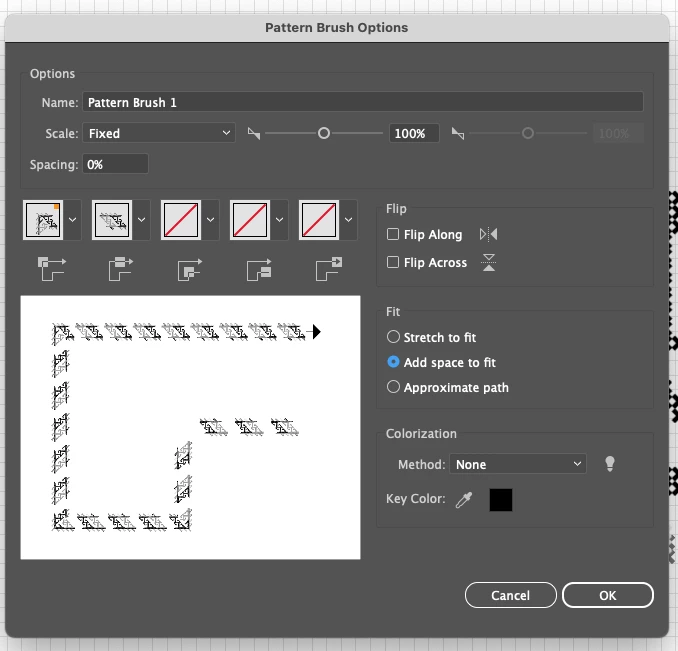Open the side tile dropdown arrow
Image resolution: width=678 pixels, height=651 pixels.
141,220
